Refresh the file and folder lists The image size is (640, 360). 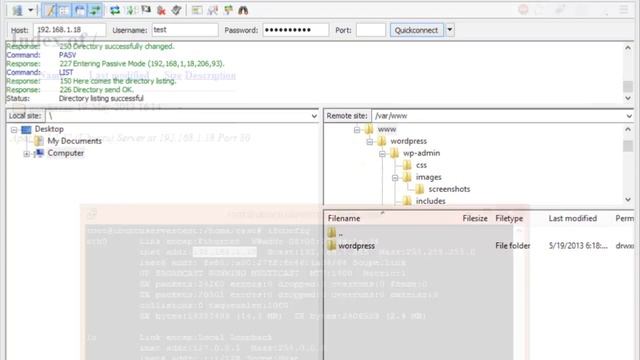click(x=115, y=10)
